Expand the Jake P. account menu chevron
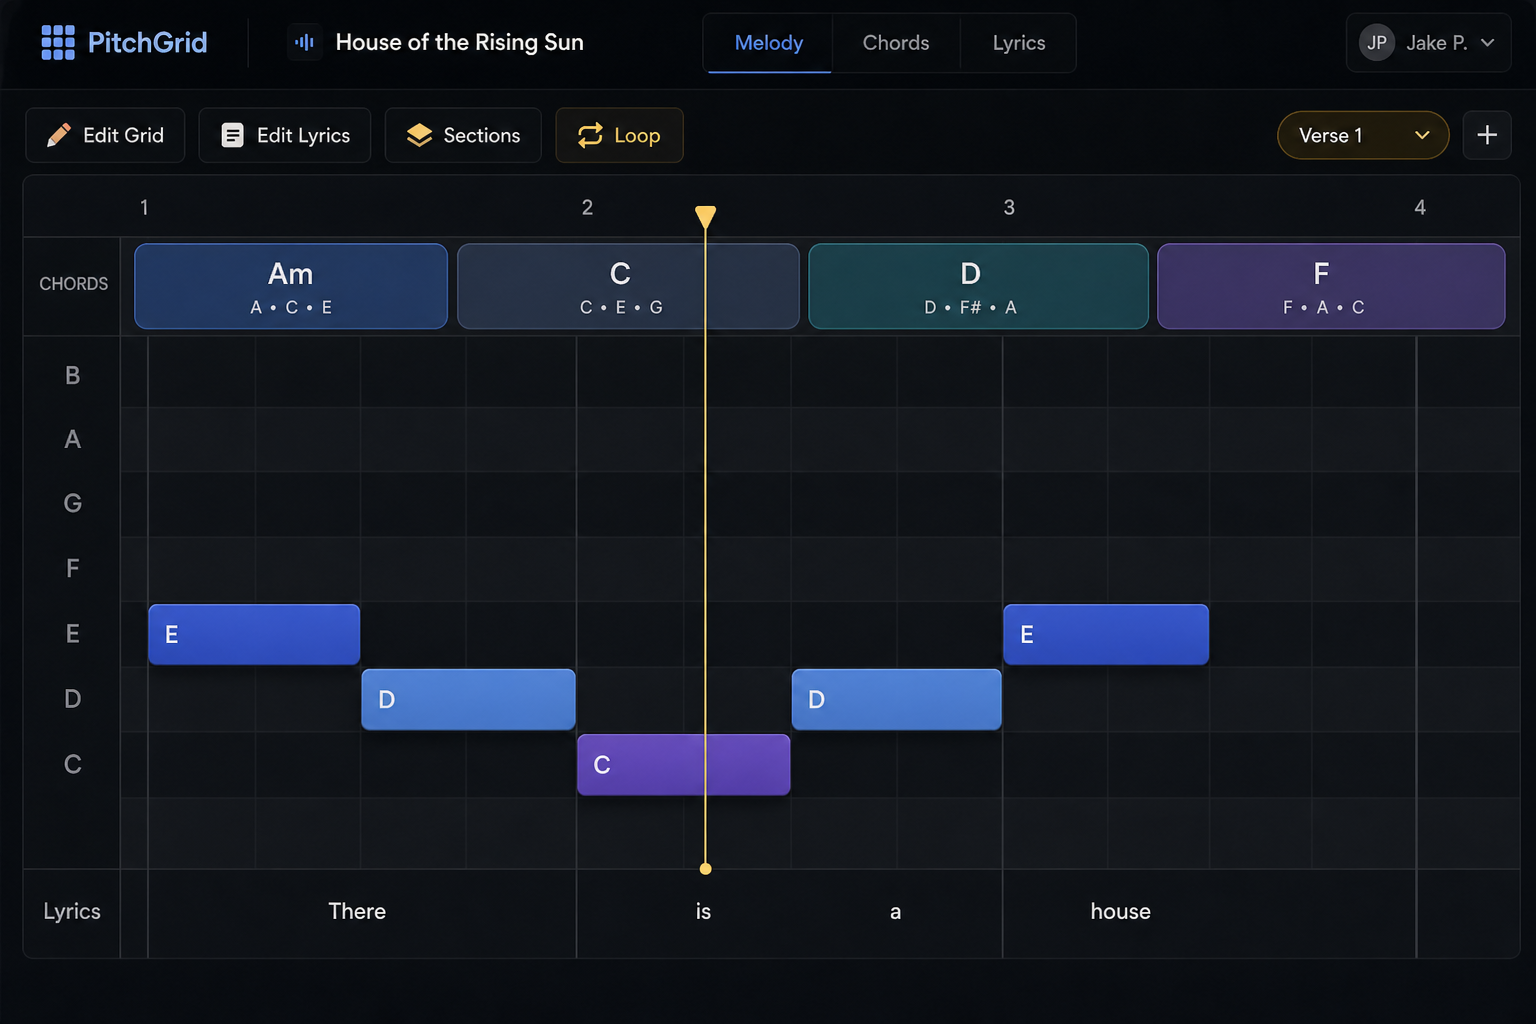This screenshot has height=1024, width=1536. [1487, 43]
